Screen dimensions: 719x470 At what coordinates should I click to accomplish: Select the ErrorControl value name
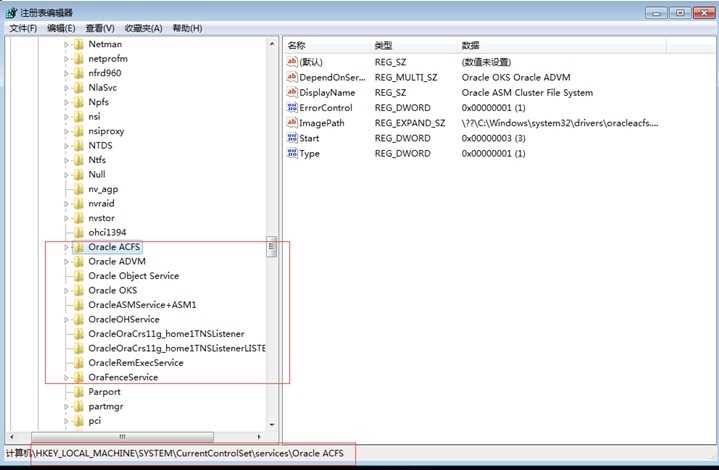tap(326, 108)
